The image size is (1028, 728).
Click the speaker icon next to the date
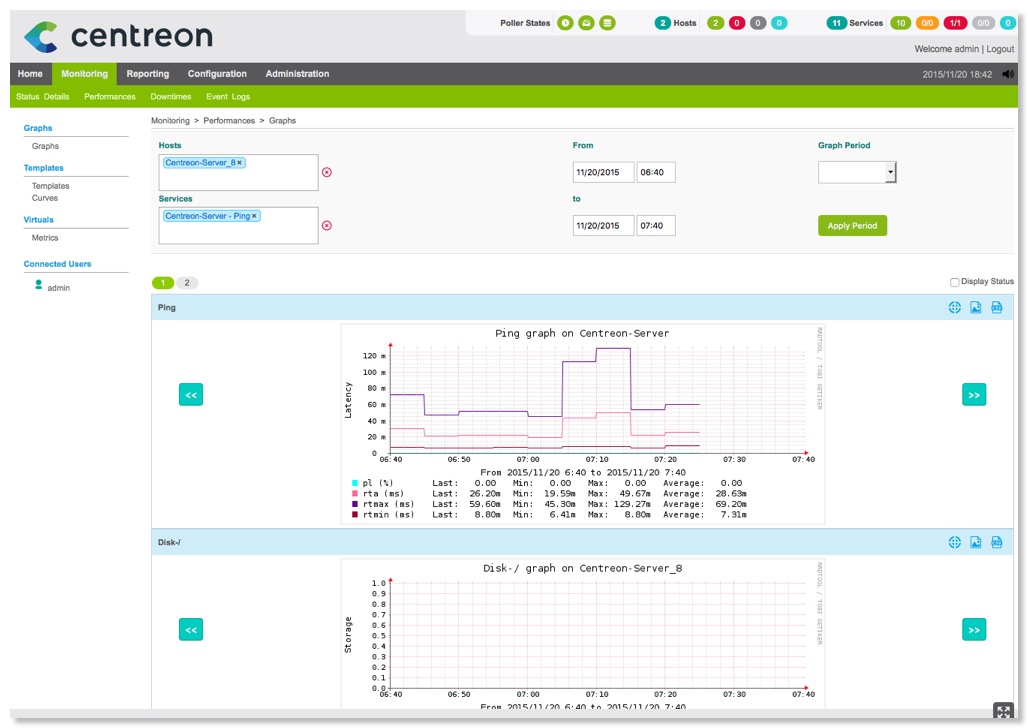coord(1009,72)
